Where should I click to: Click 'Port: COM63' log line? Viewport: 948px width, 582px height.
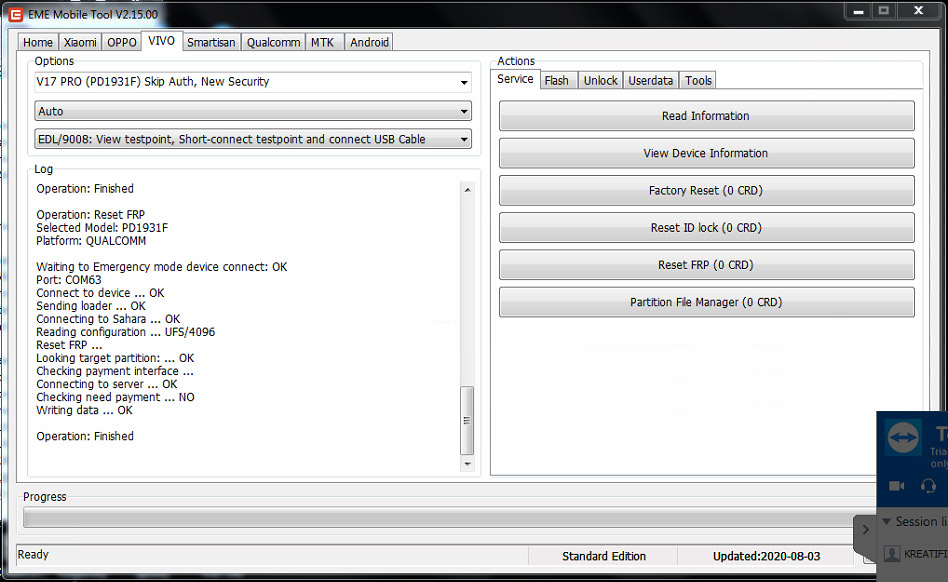(68, 280)
